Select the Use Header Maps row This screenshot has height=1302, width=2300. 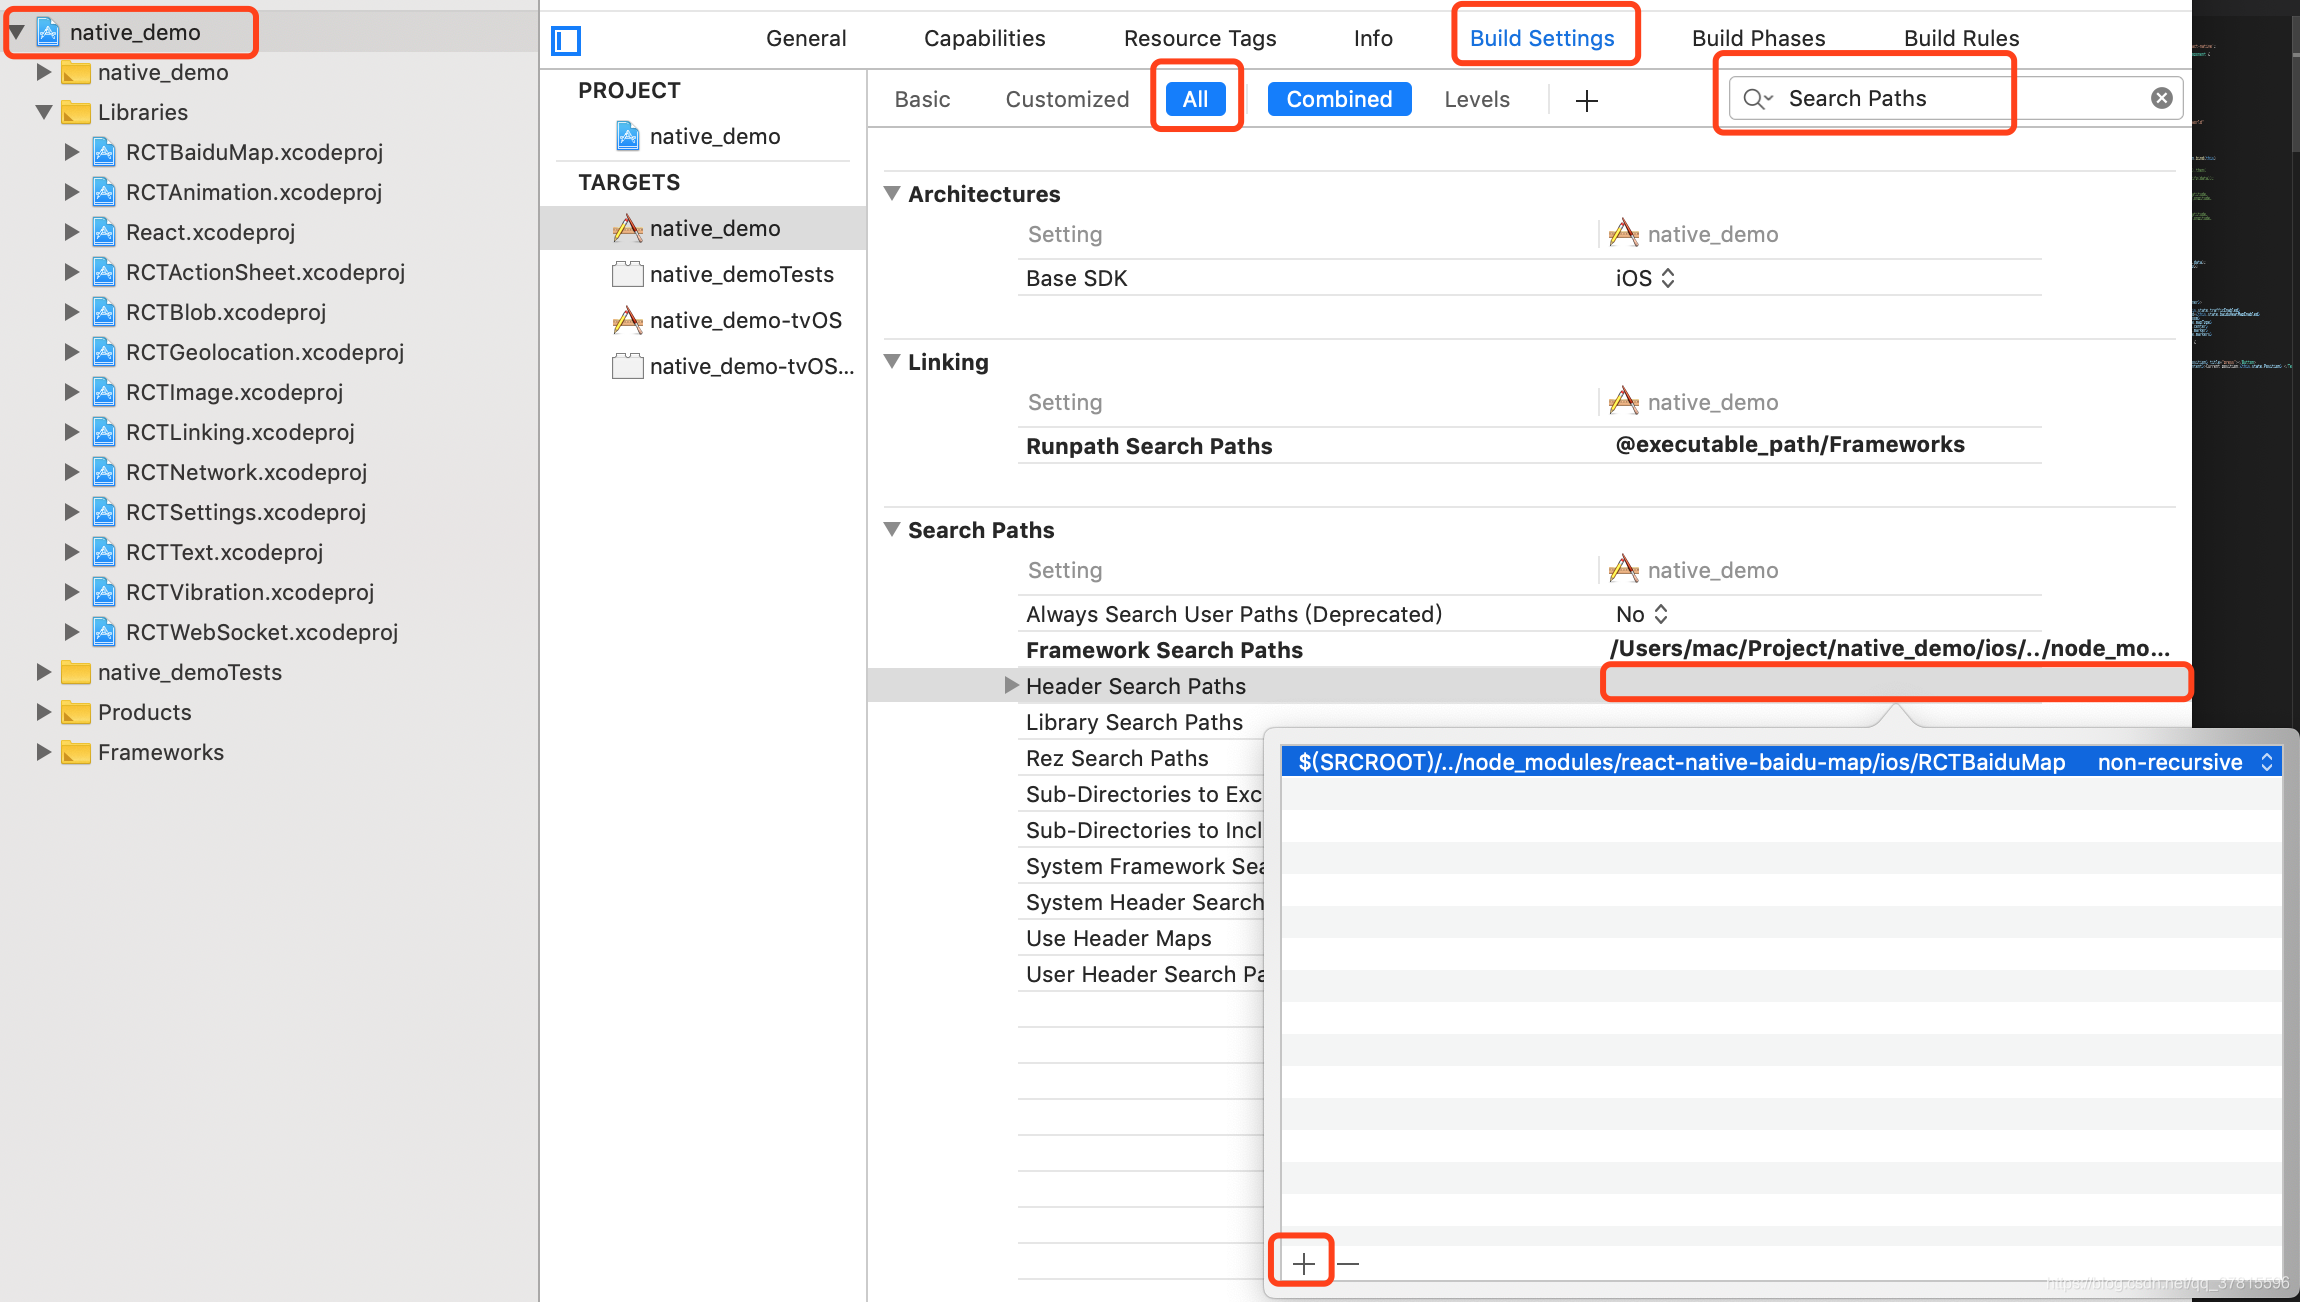point(1118,938)
